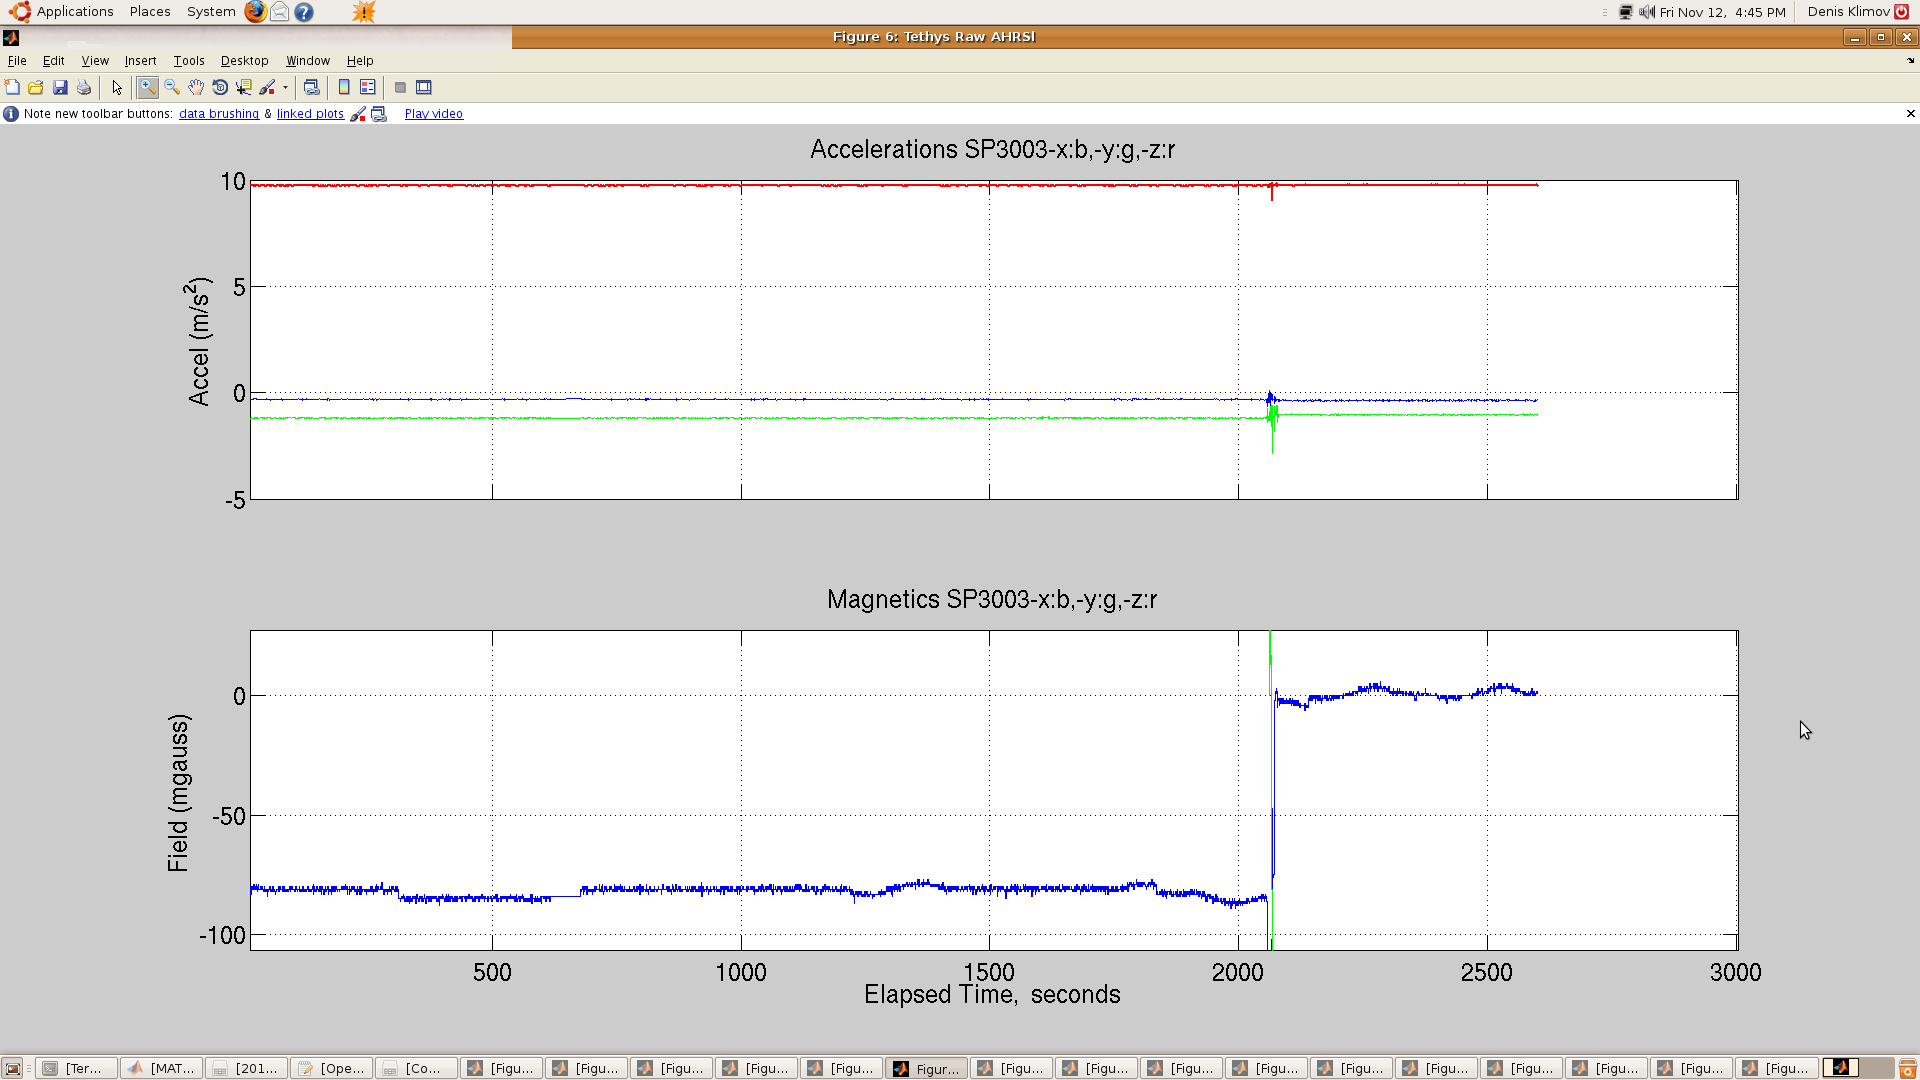Image resolution: width=1920 pixels, height=1080 pixels.
Task: Click the 'Elapsed Time, seconds' axis label
Action: [992, 995]
